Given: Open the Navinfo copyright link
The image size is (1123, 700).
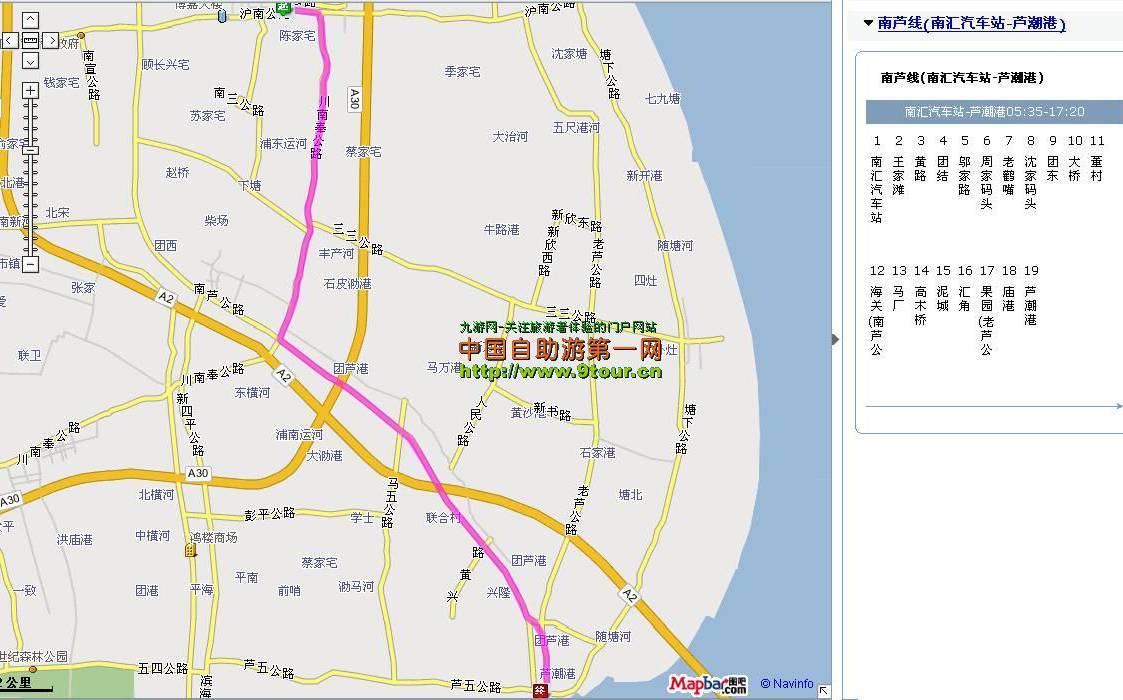Looking at the screenshot, I should point(787,684).
